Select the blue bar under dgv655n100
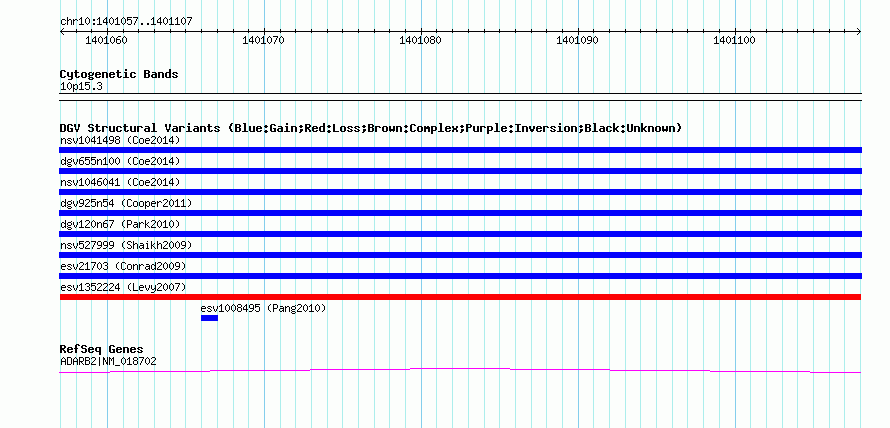This screenshot has width=890, height=428. tap(460, 171)
